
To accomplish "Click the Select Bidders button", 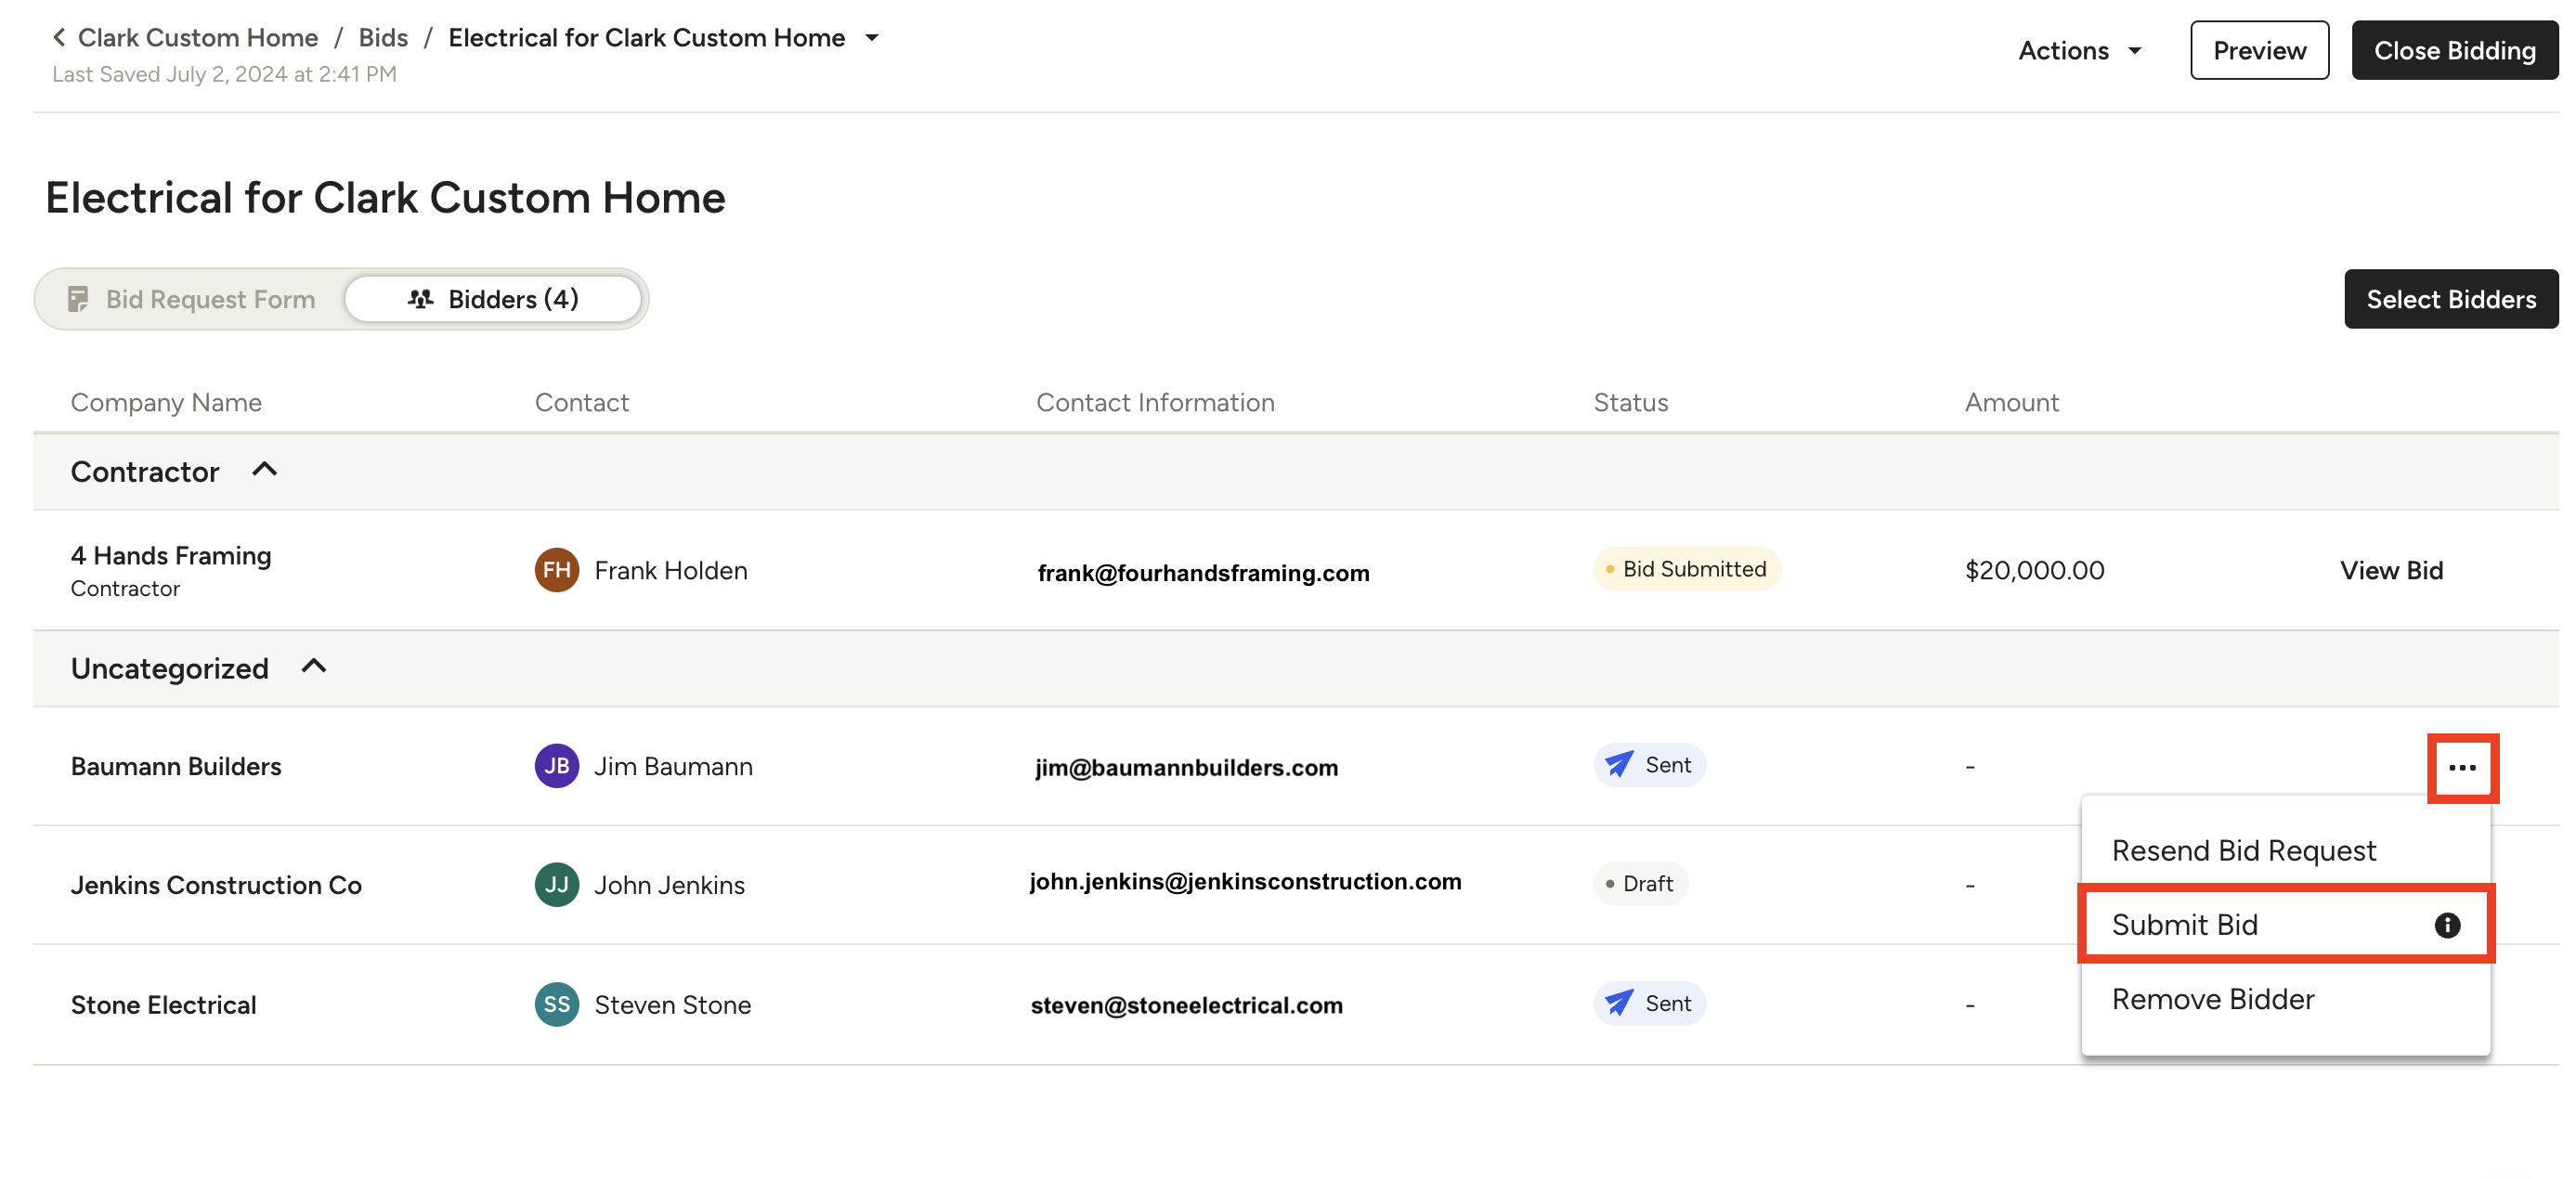I will [x=2450, y=299].
